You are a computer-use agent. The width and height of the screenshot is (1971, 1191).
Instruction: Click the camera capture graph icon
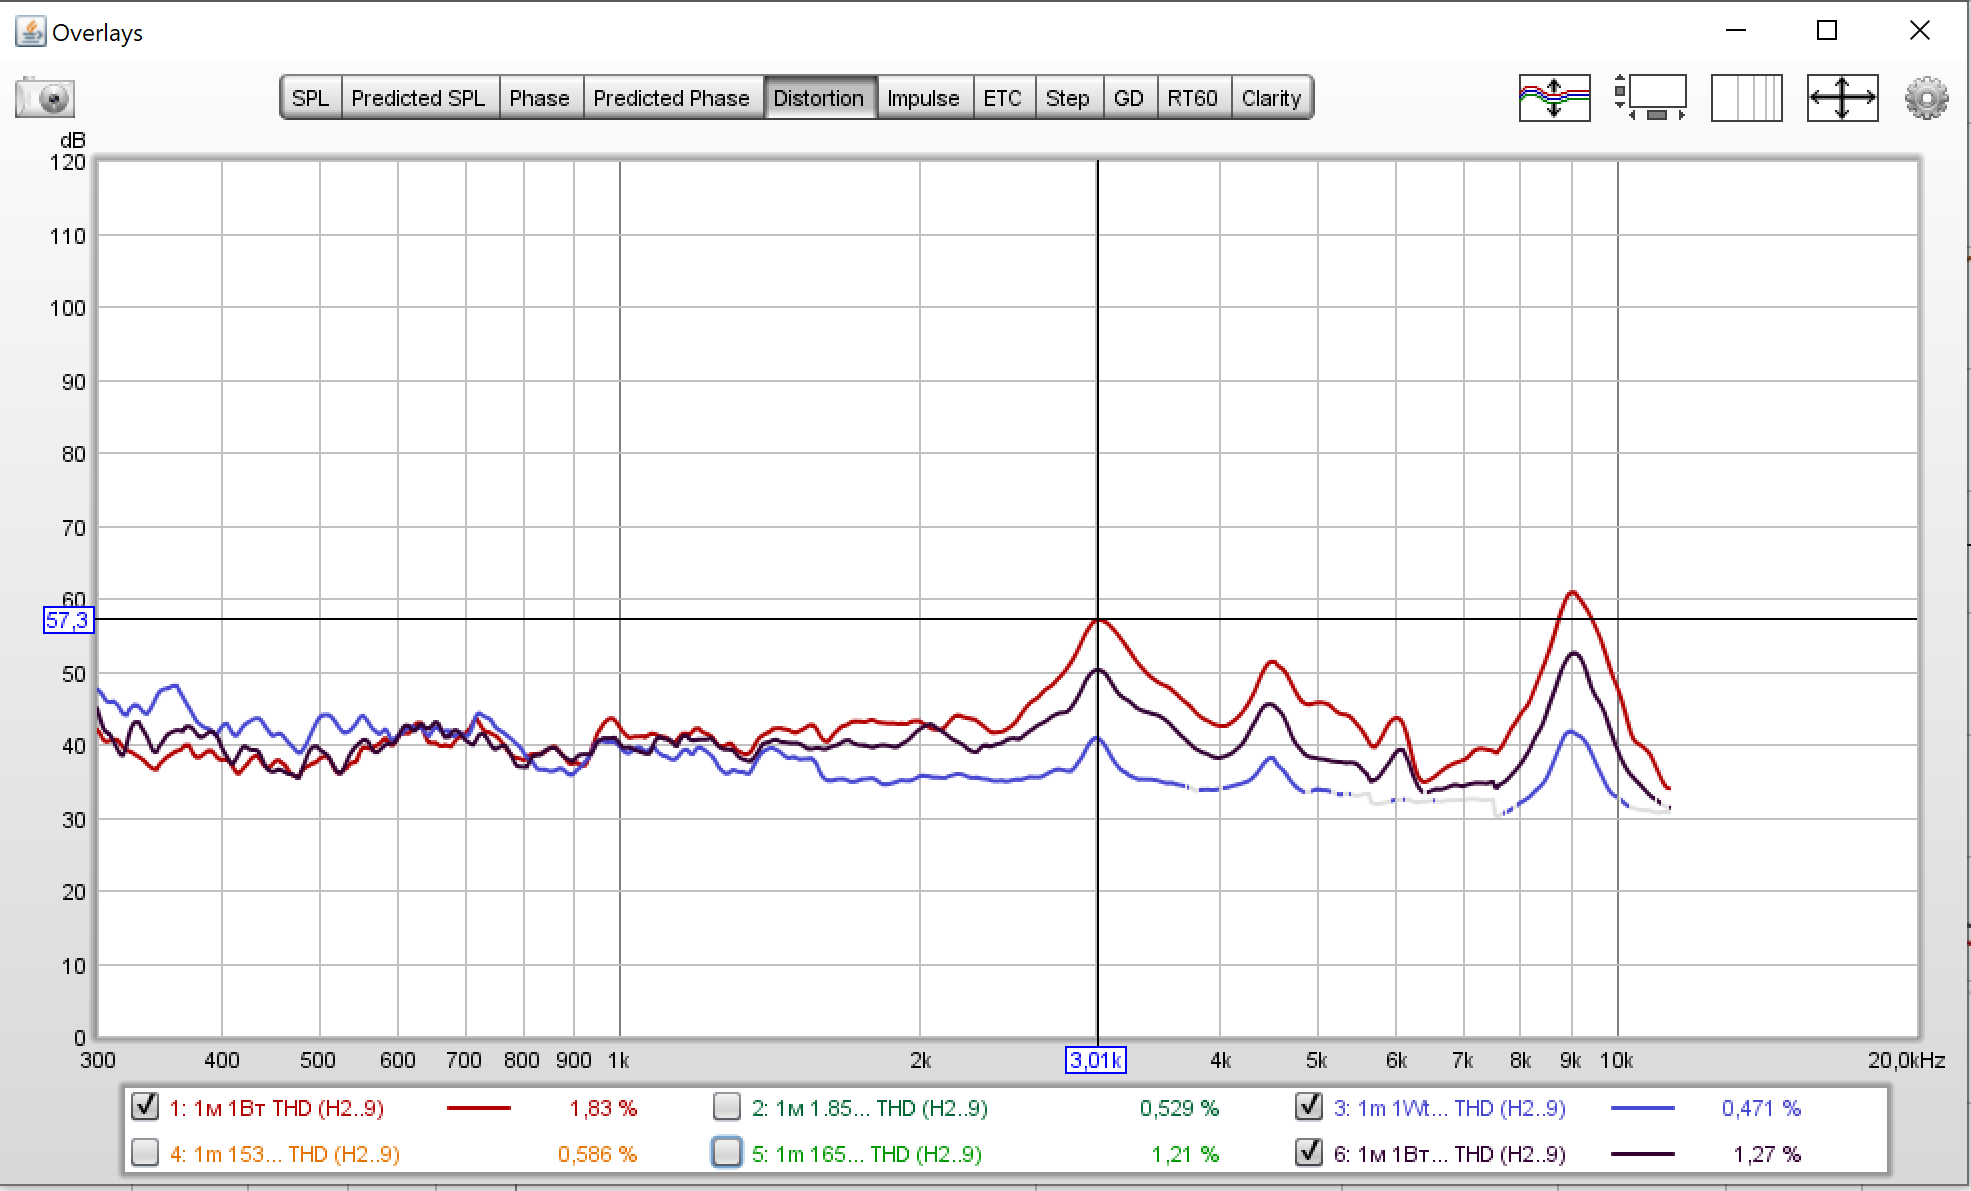click(45, 98)
